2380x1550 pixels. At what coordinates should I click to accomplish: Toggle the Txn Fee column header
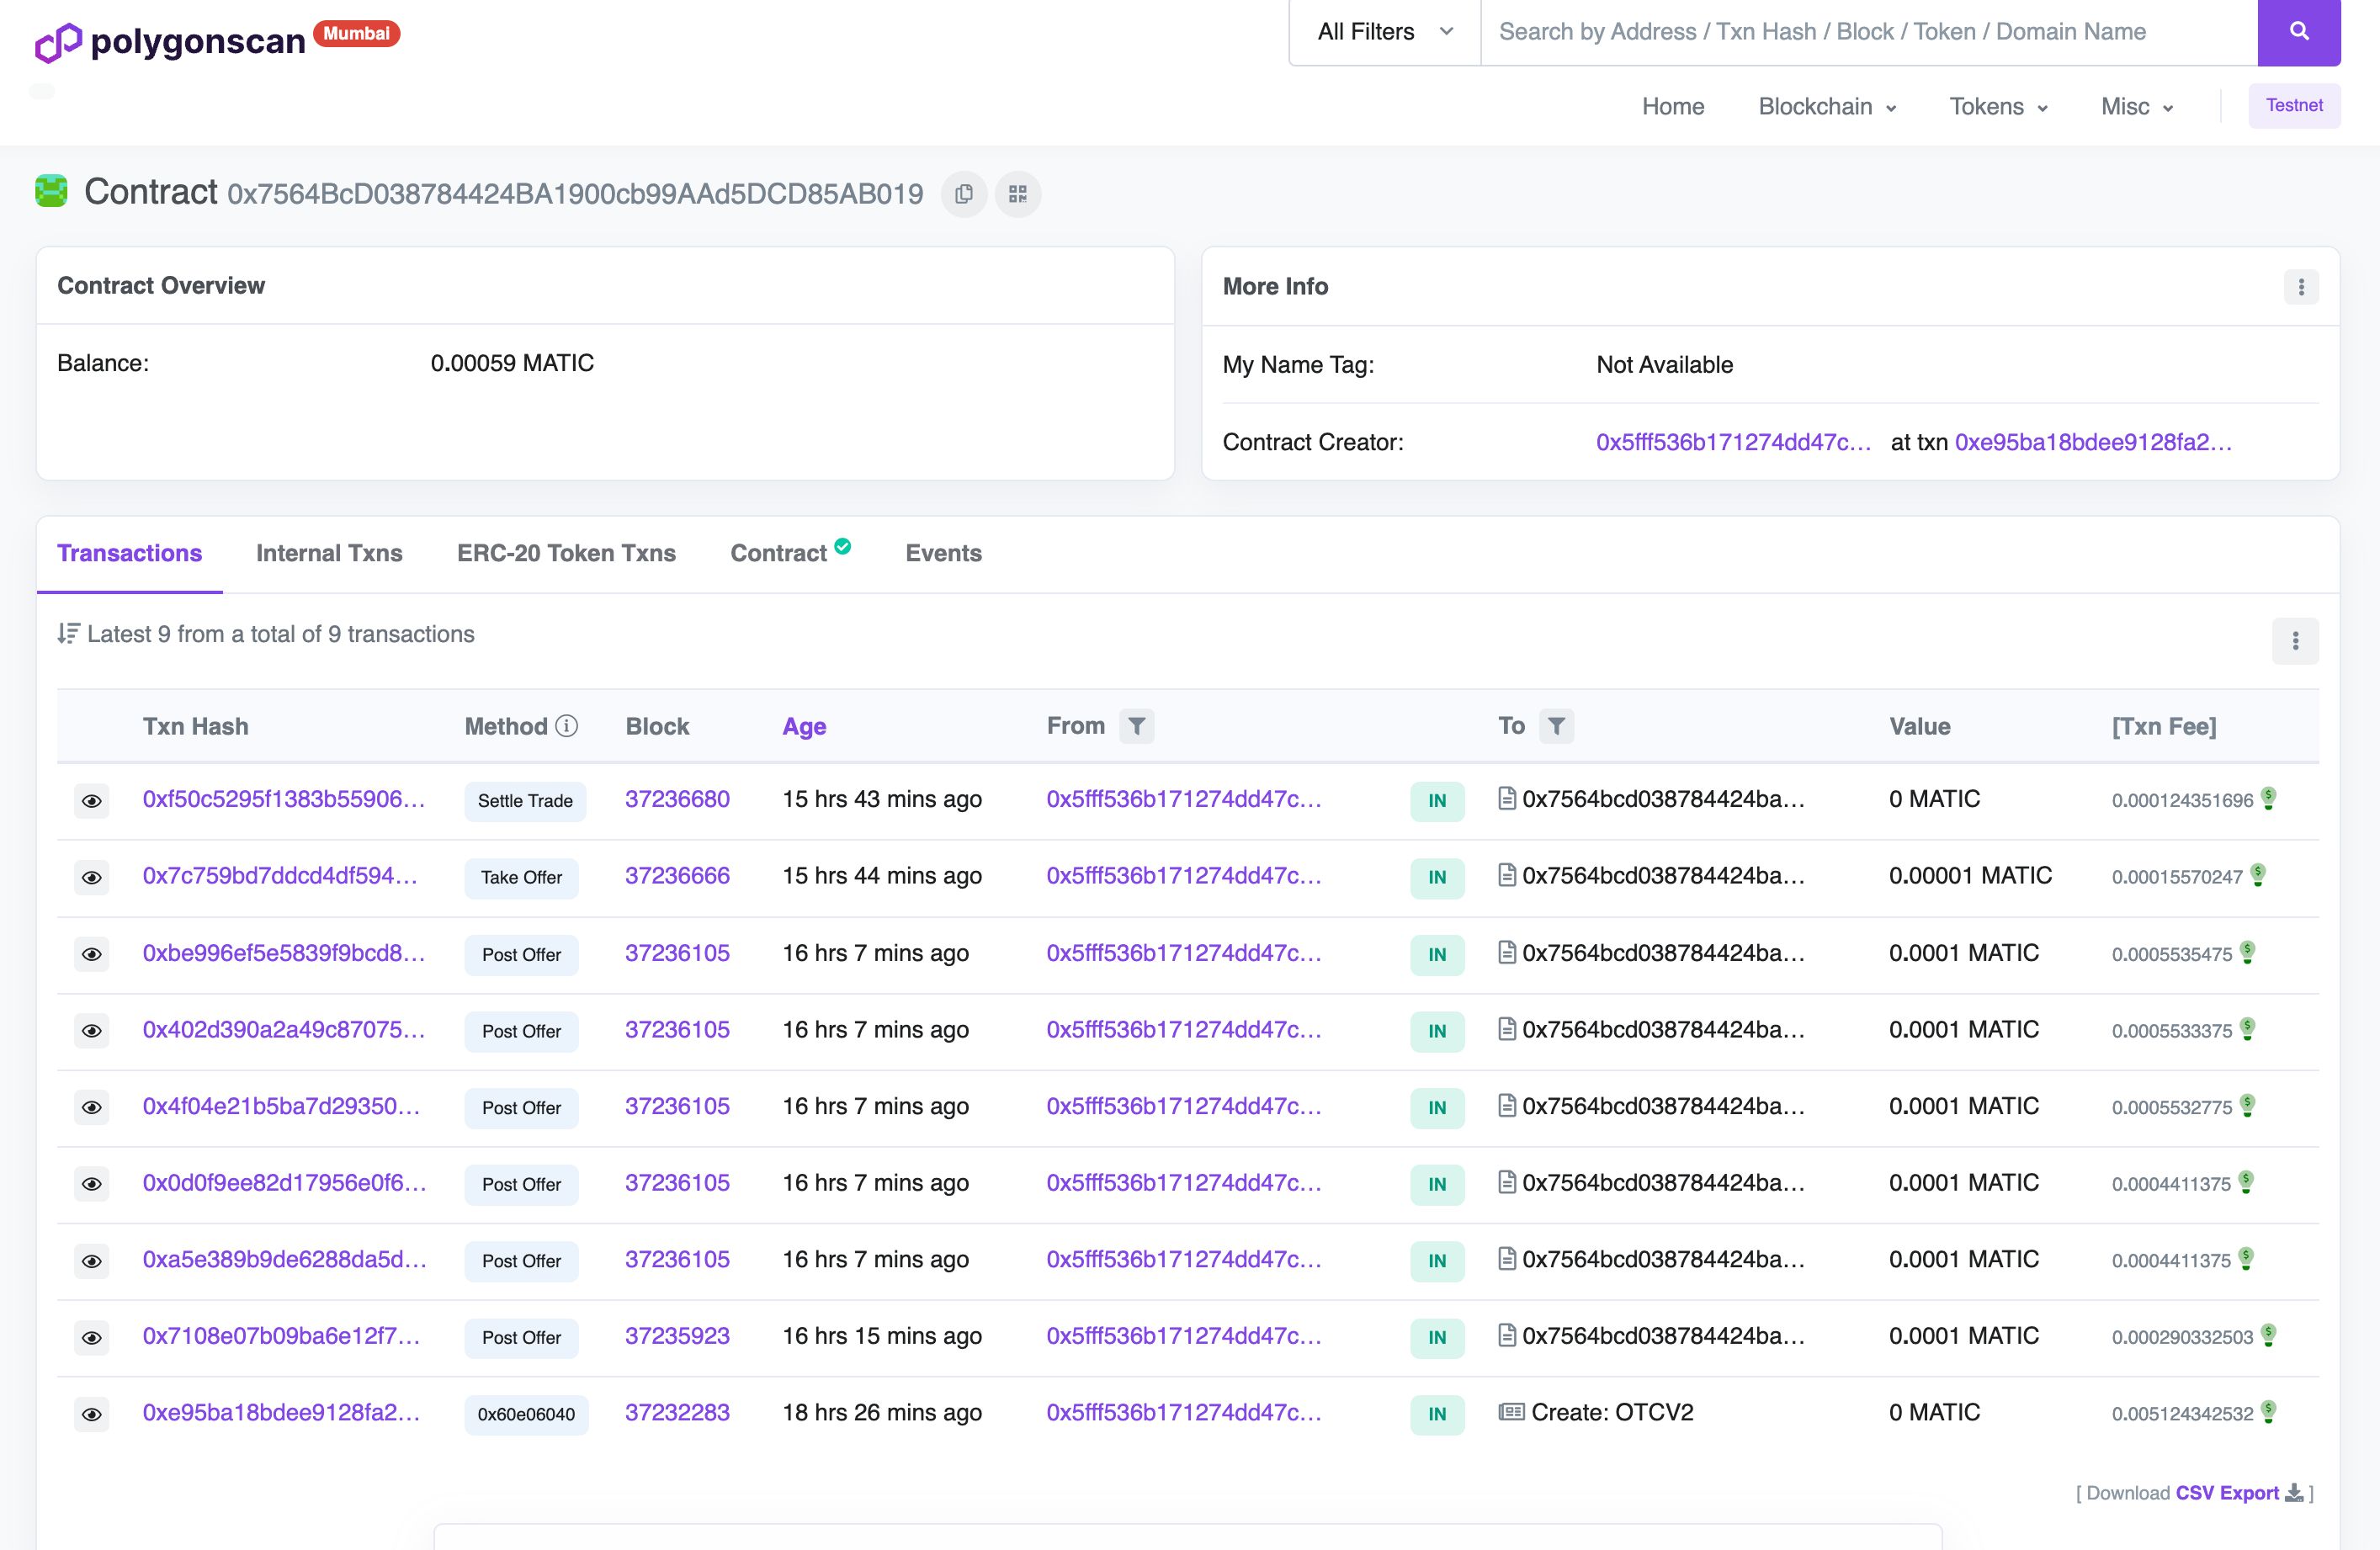pyautogui.click(x=2164, y=727)
